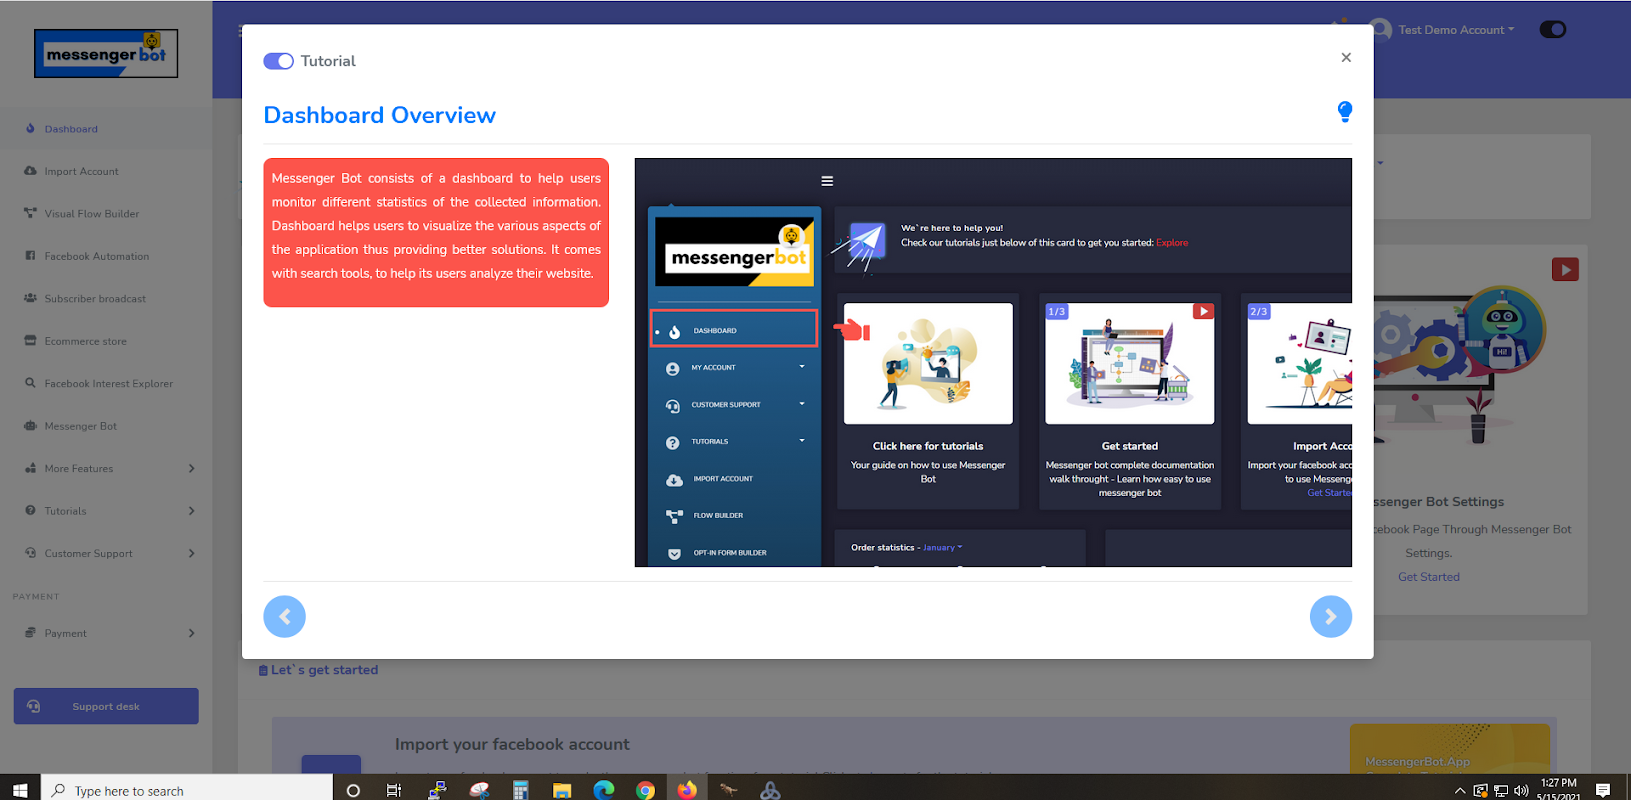Switch to Google Chrome on taskbar

pyautogui.click(x=645, y=790)
